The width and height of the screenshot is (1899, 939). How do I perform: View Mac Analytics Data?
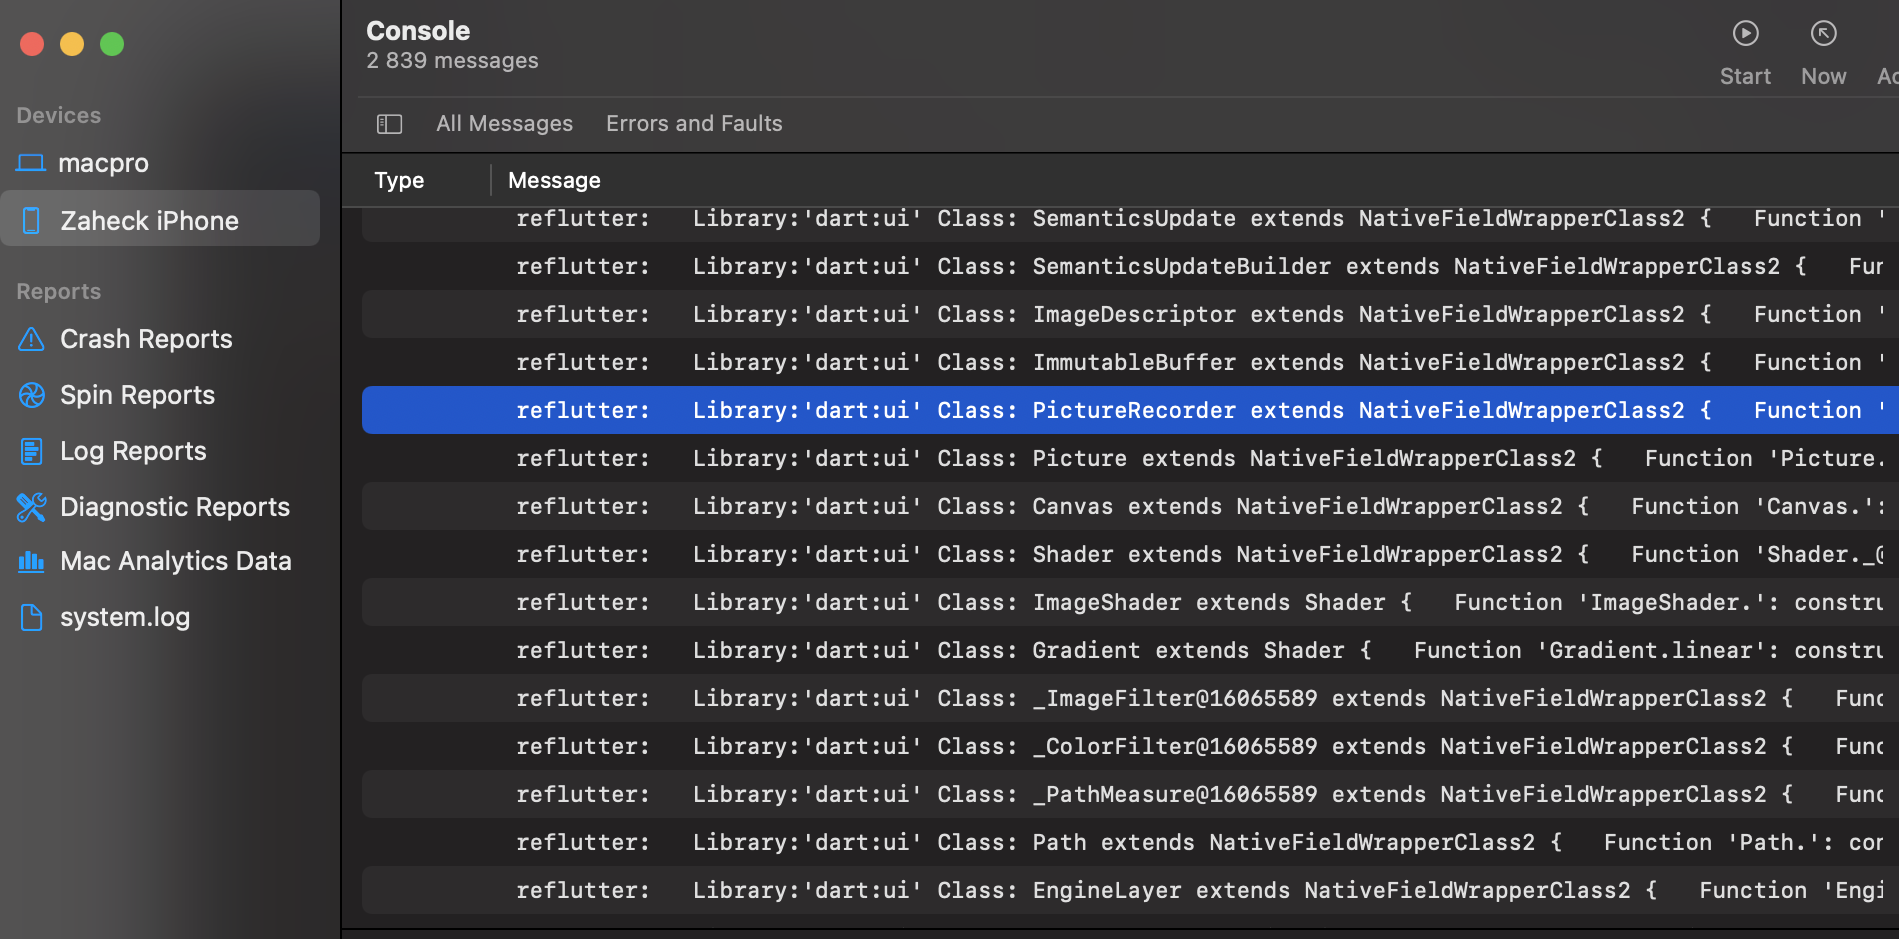pyautogui.click(x=176, y=560)
